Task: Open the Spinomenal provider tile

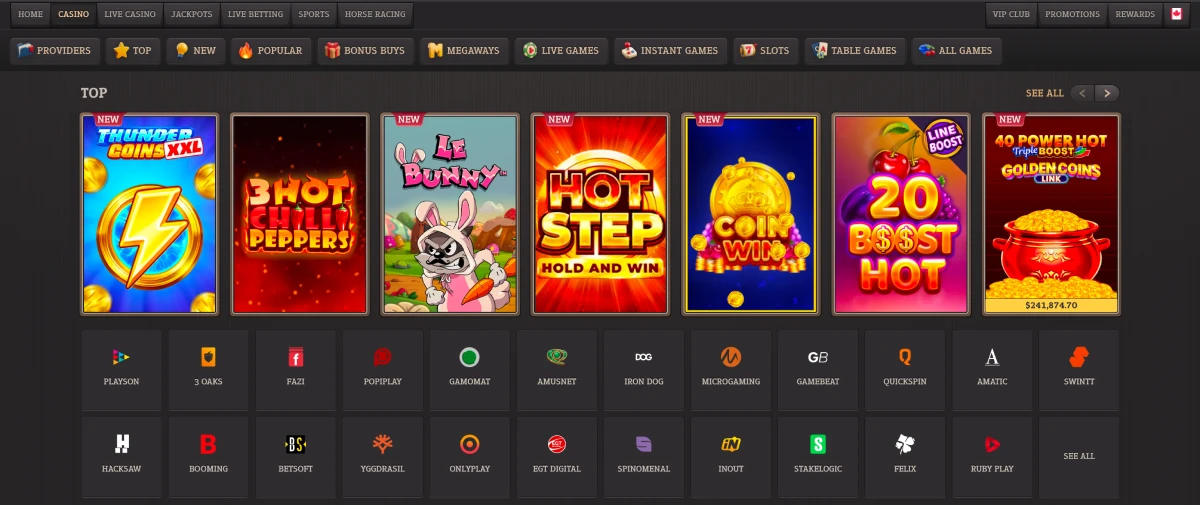Action: (x=644, y=457)
